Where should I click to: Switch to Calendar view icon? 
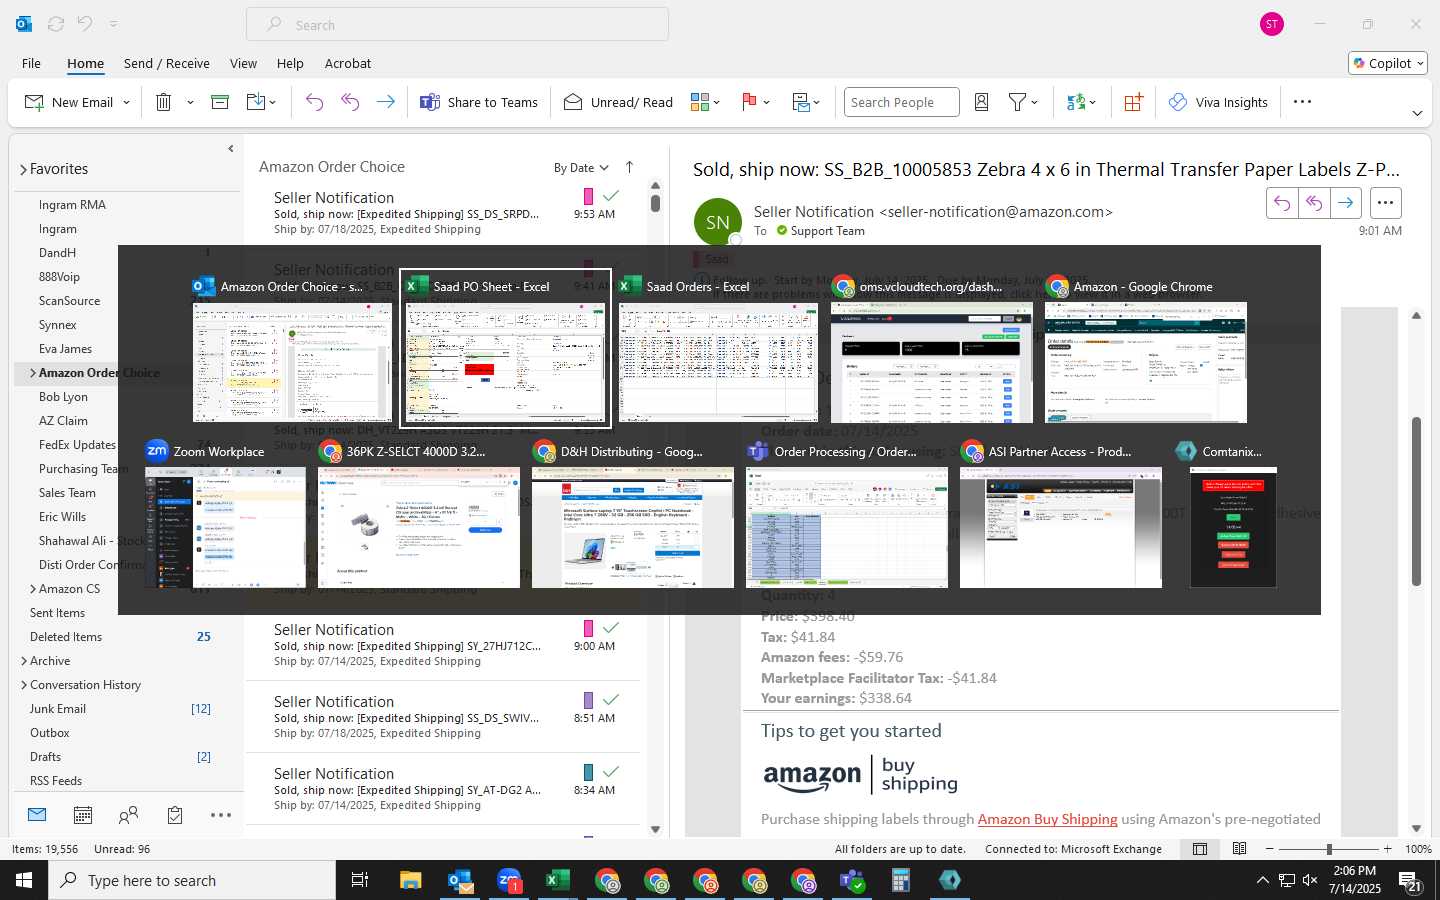[83, 815]
